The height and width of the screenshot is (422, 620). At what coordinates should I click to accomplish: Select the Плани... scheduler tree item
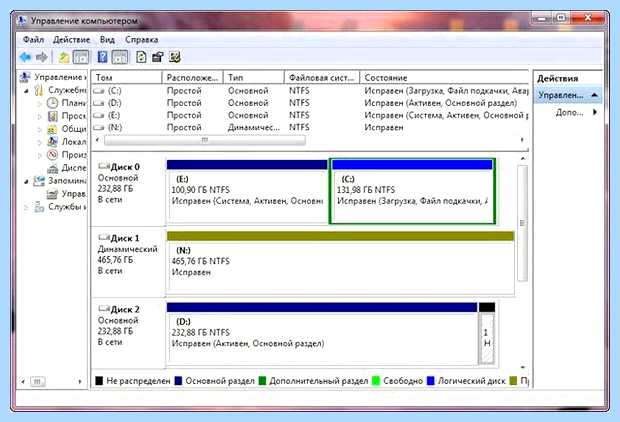pyautogui.click(x=67, y=103)
